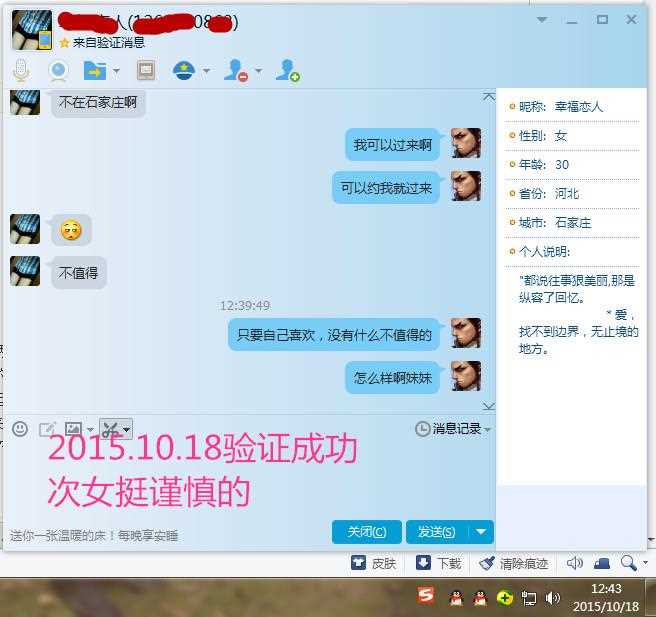Click the message bubble 可以约我就过来
Image resolution: width=656 pixels, height=617 pixels.
tap(386, 187)
